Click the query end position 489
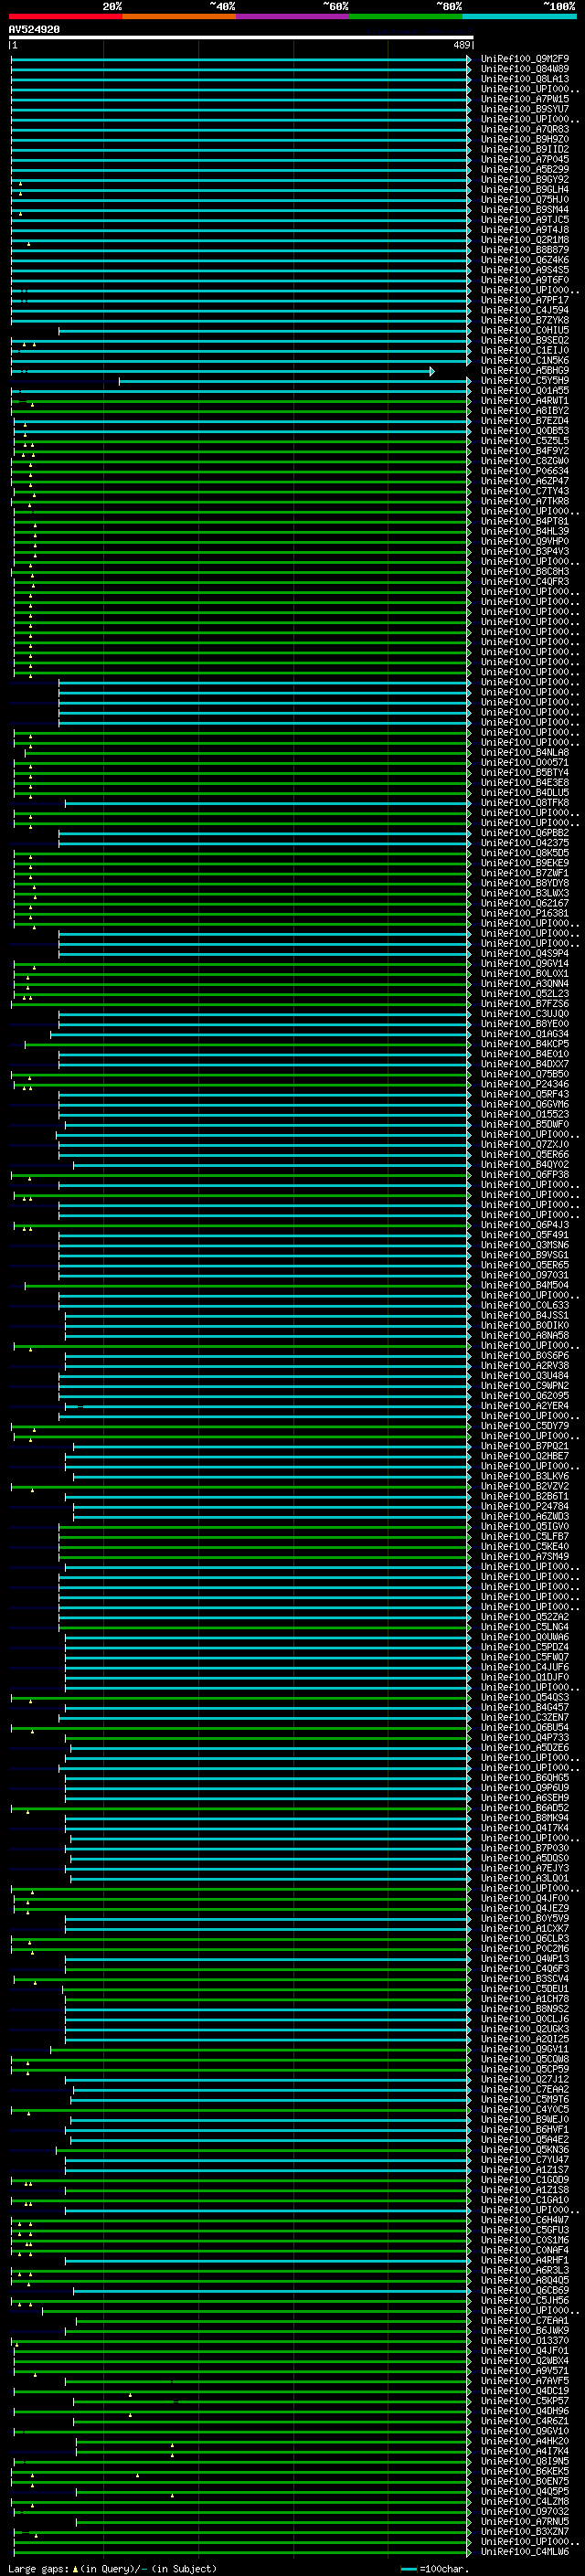This screenshot has height=2576, width=585. pos(462,46)
